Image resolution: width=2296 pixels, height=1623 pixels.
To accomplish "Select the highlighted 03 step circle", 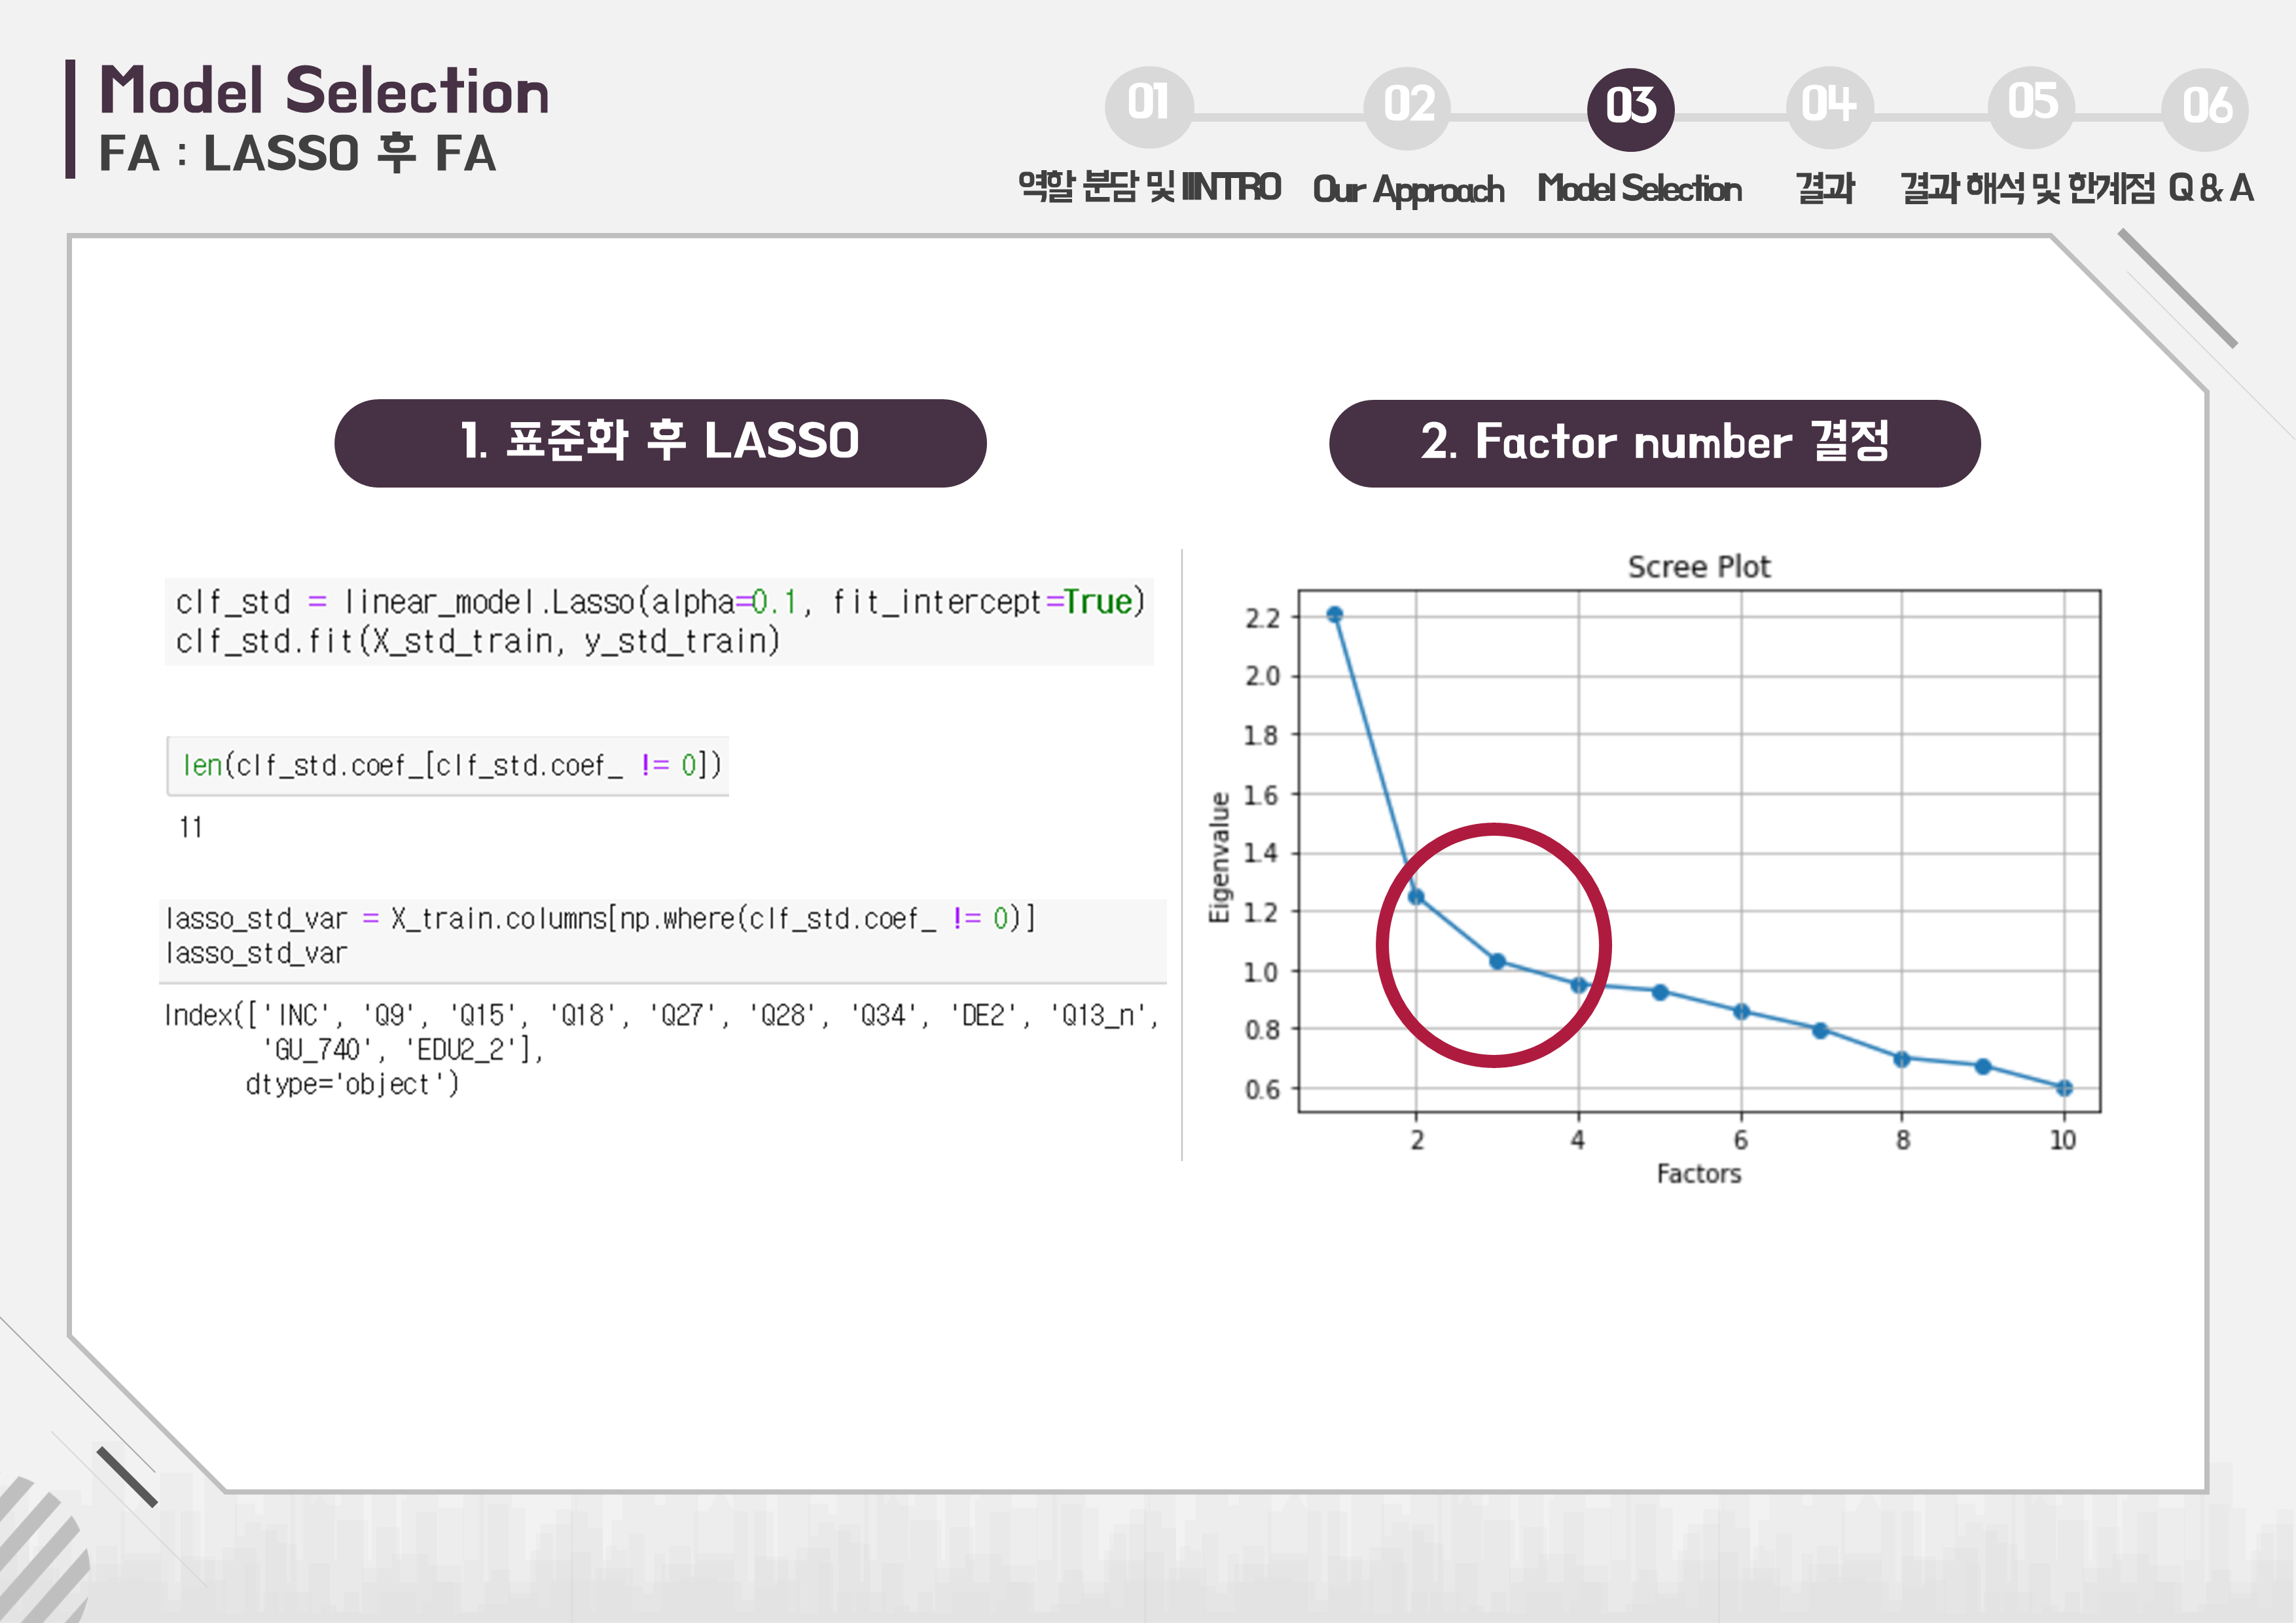I will (1630, 108).
